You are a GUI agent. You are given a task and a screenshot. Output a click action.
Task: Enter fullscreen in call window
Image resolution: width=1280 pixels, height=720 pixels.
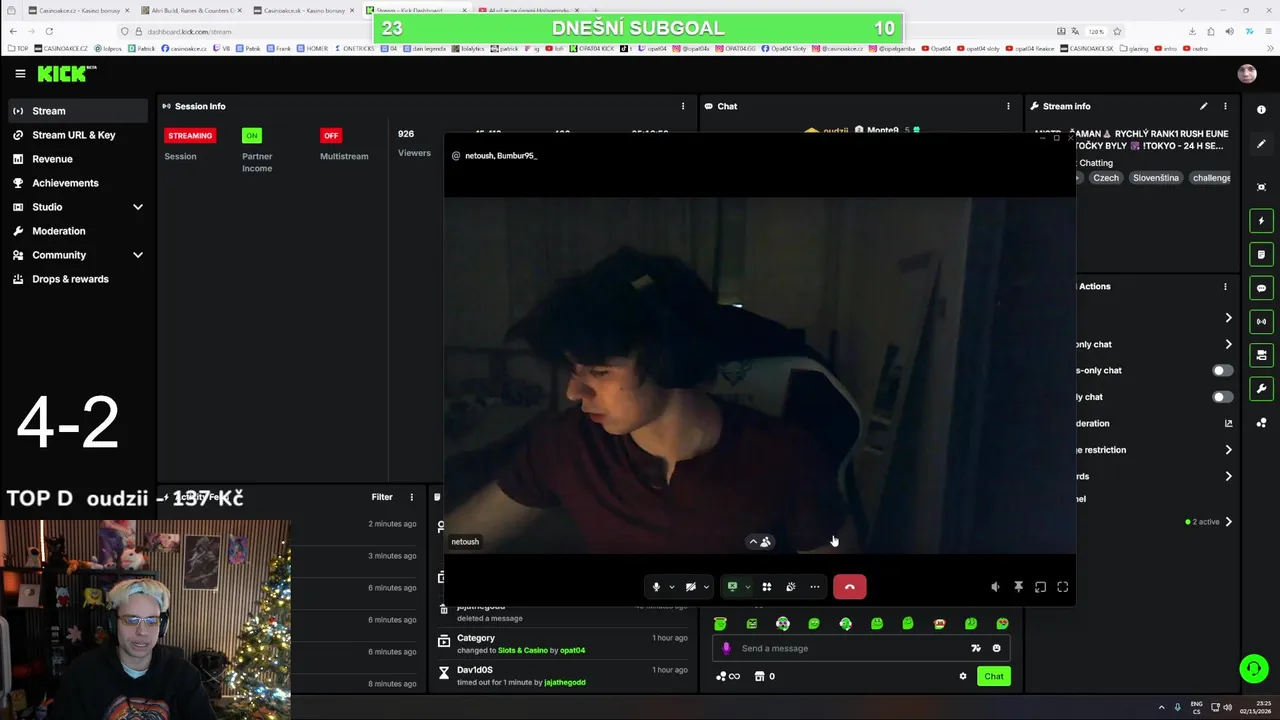point(1063,587)
